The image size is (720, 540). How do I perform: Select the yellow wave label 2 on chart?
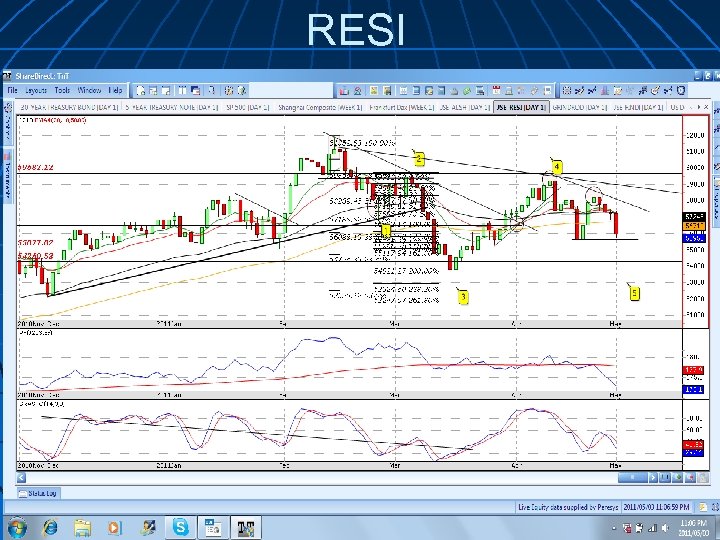point(419,159)
